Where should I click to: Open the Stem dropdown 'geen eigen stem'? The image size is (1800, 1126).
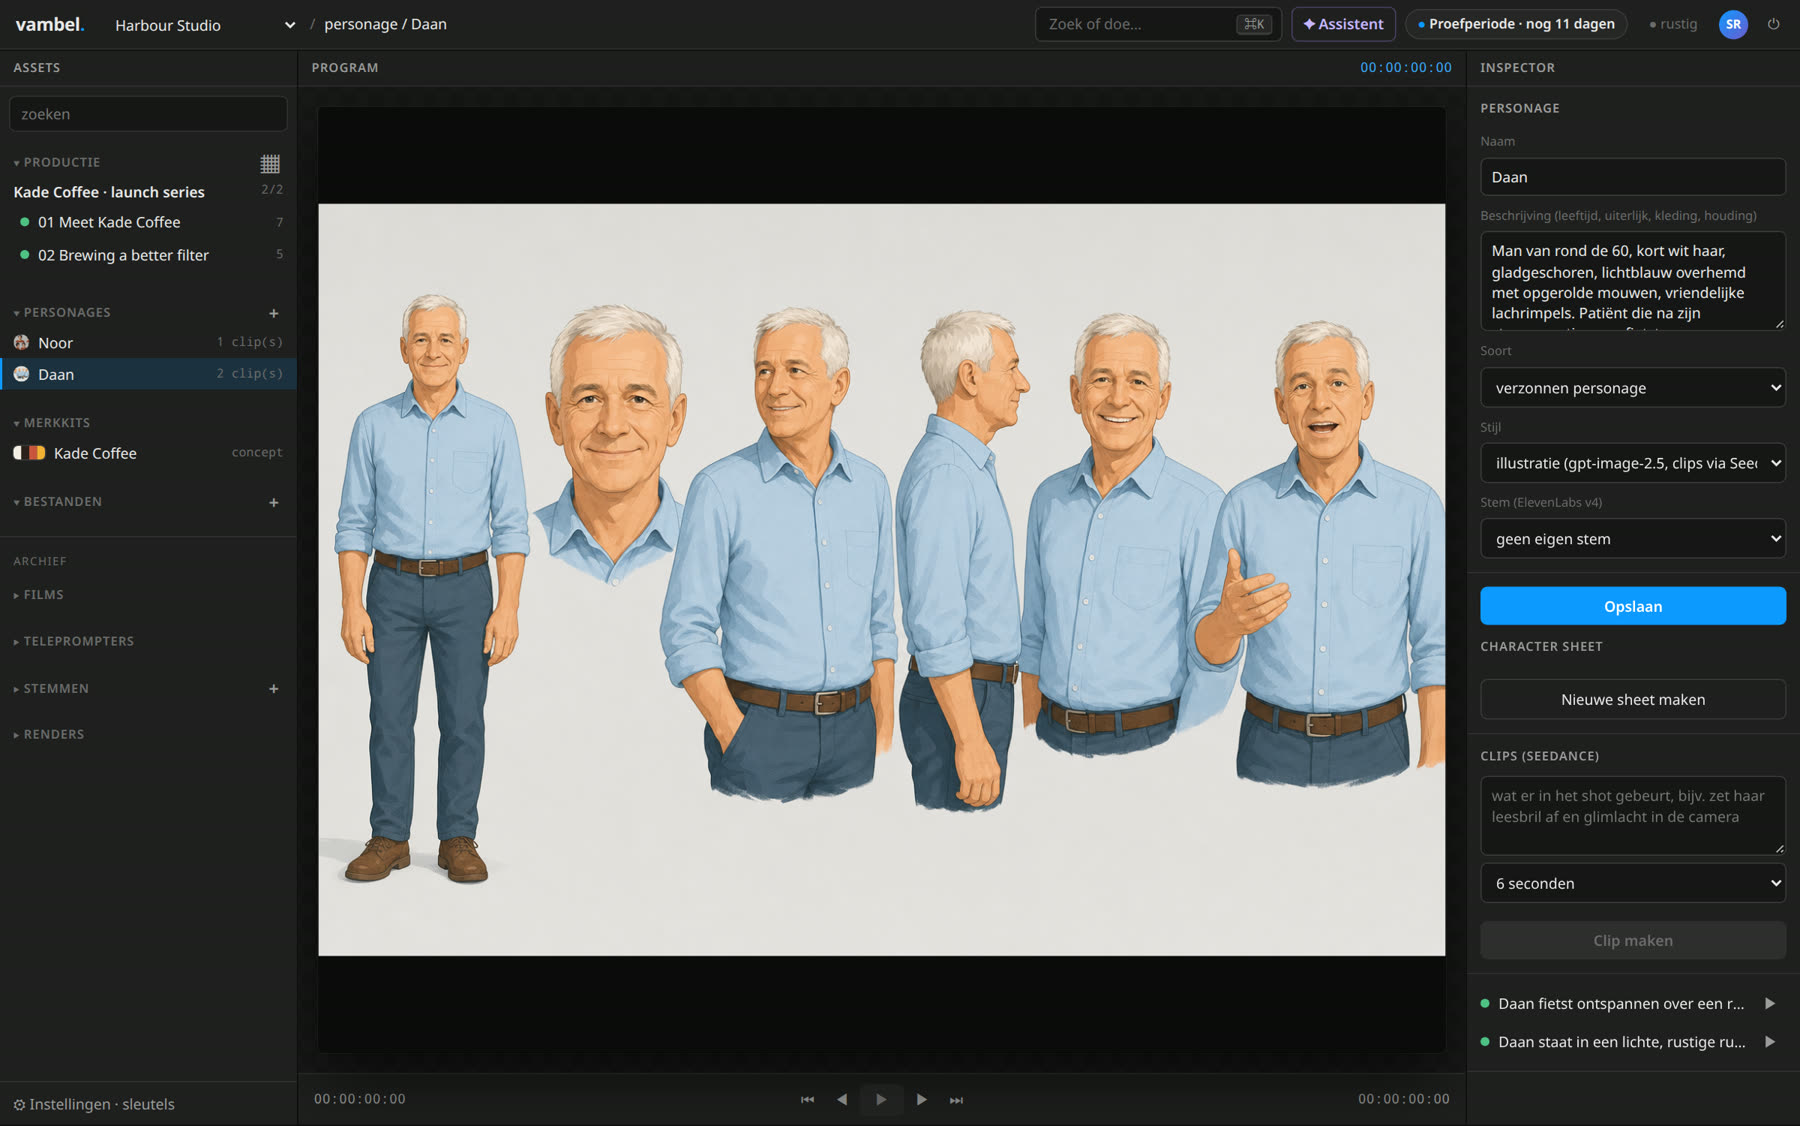click(1633, 539)
